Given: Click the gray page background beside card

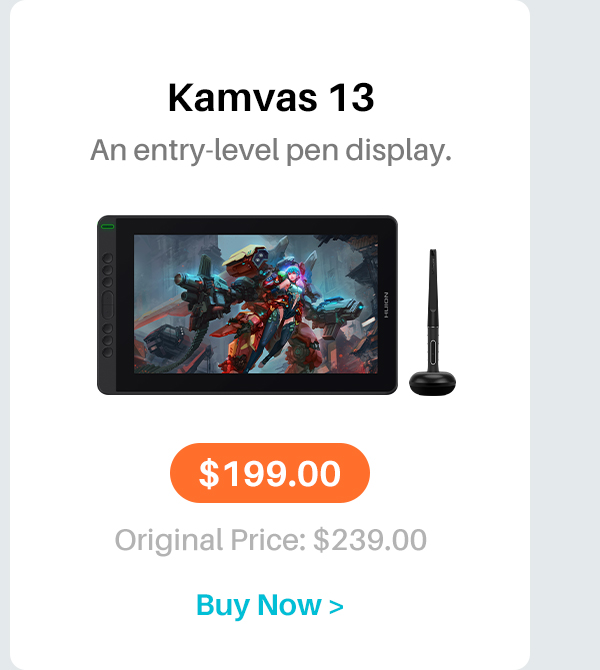Looking at the screenshot, I should coord(565,335).
